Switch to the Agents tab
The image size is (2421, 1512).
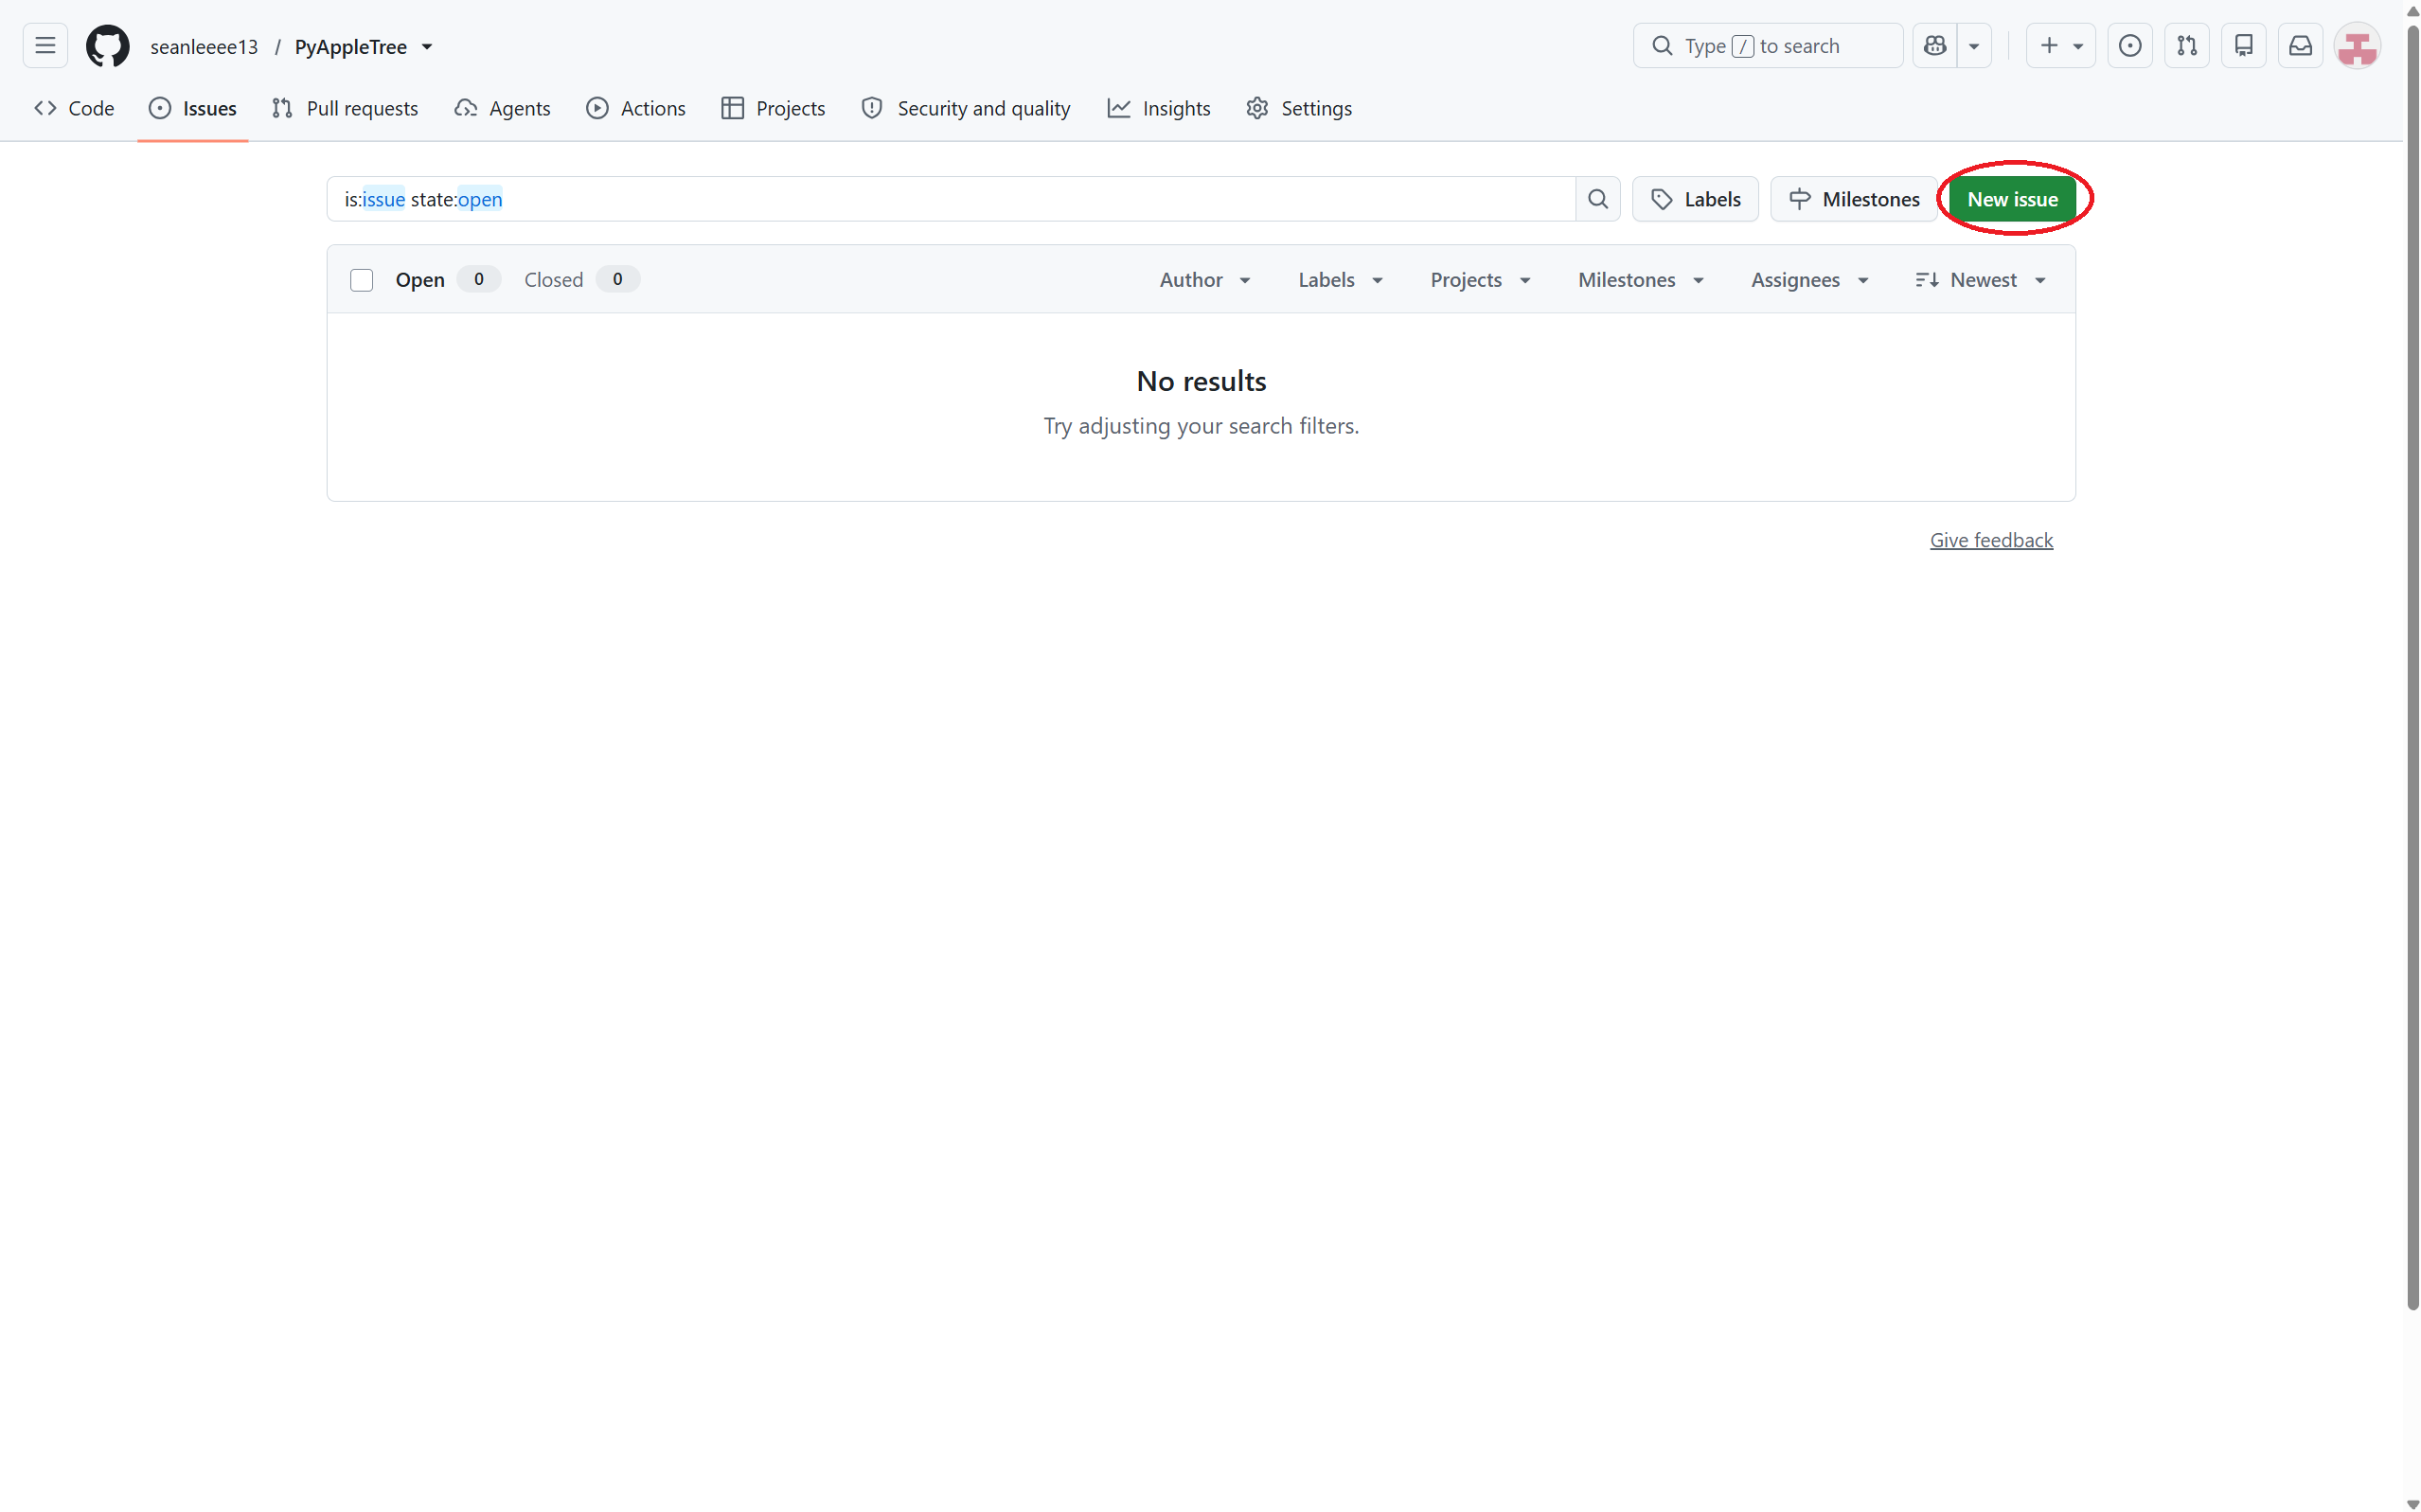click(x=502, y=108)
